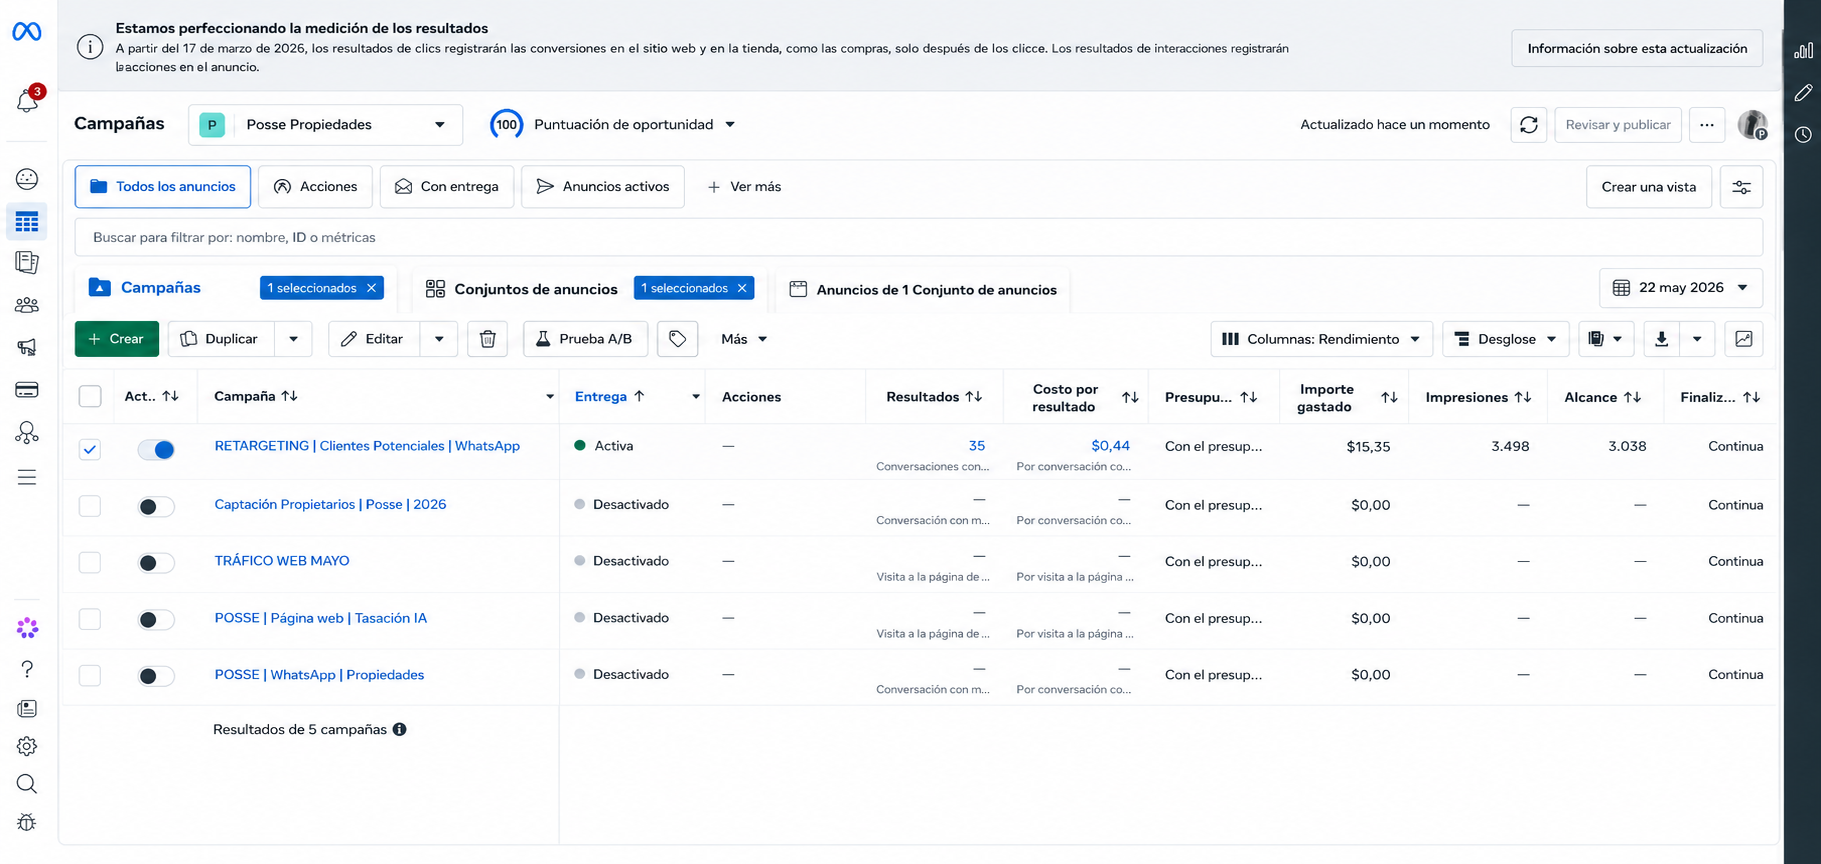The image size is (1821, 864).
Task: Click the tag label icon button
Action: tap(678, 339)
